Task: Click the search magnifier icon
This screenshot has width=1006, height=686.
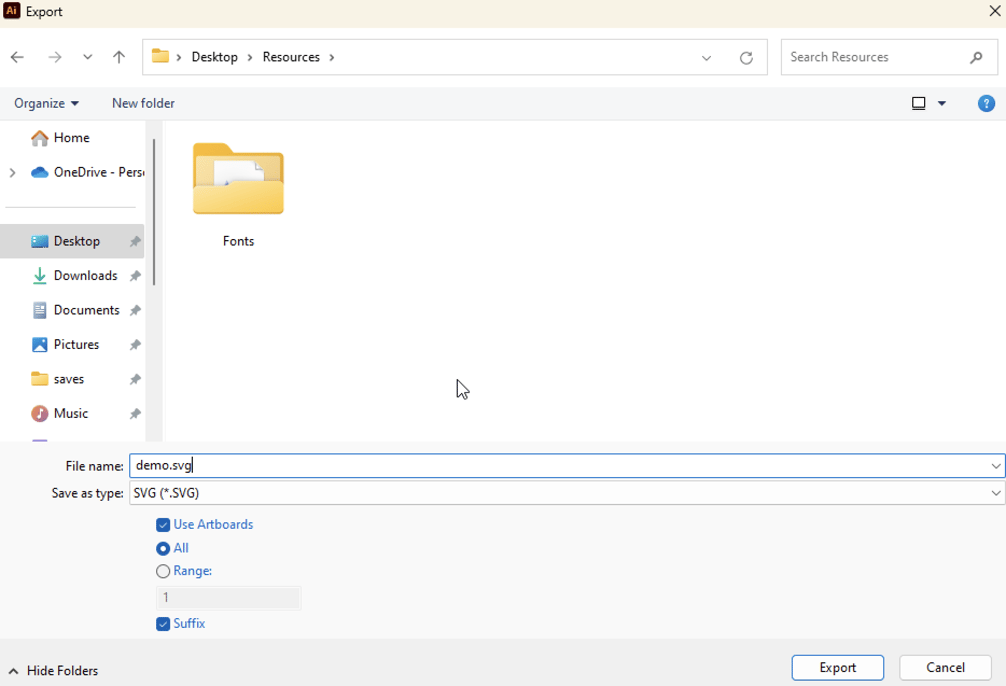Action: pyautogui.click(x=975, y=57)
